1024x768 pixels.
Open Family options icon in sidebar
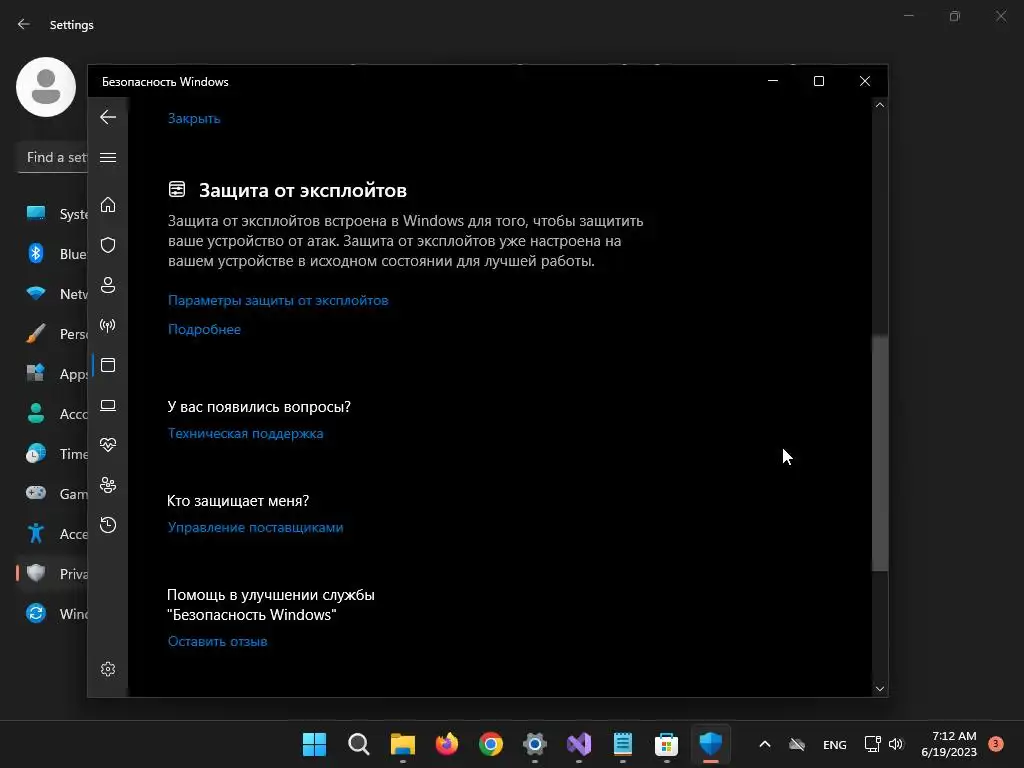(108, 485)
